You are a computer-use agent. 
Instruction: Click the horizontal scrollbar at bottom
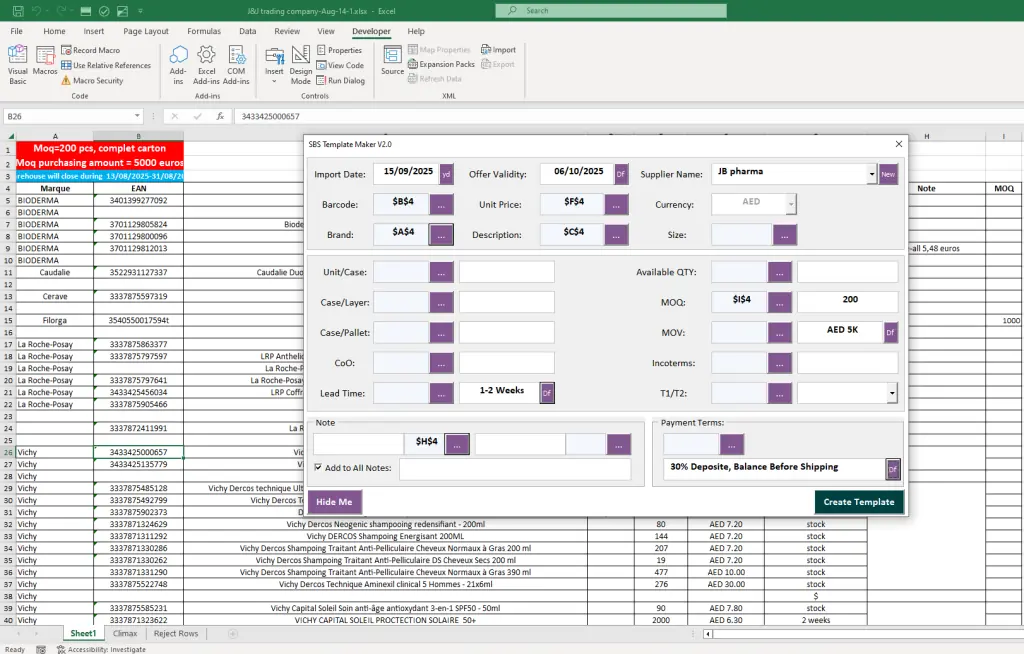860,634
